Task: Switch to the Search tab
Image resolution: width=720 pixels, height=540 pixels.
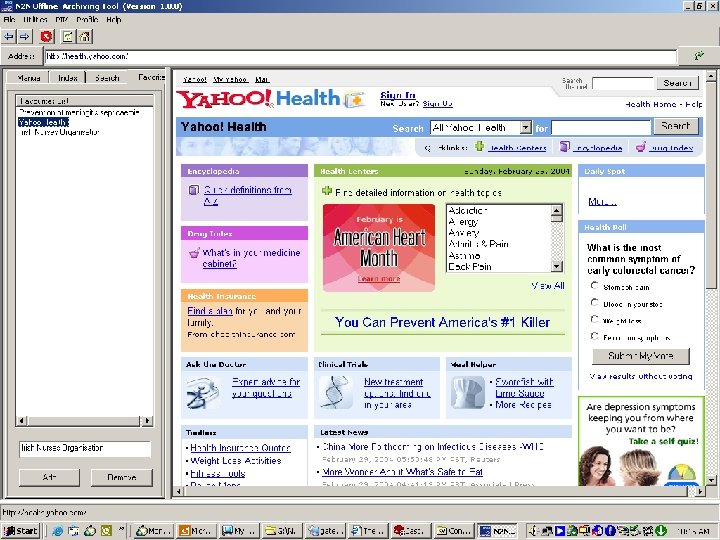Action: 107,78
